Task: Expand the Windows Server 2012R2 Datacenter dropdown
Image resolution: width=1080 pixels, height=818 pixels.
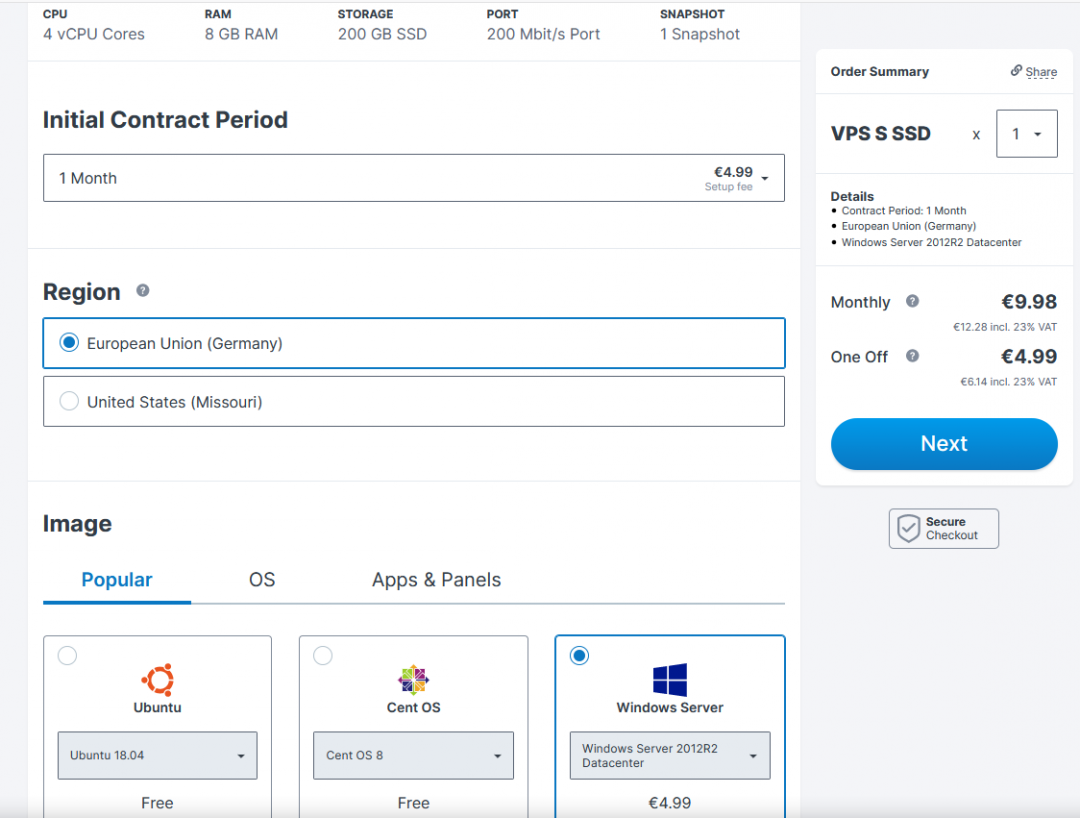Action: 669,756
